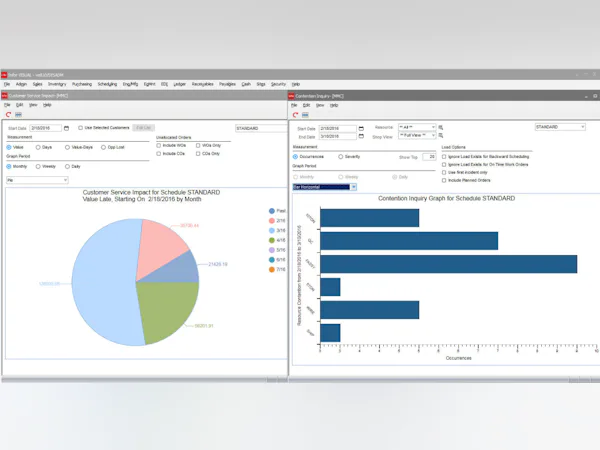This screenshot has height=450, width=600.
Task: Select the Opp Lost measurement option
Action: (x=103, y=147)
